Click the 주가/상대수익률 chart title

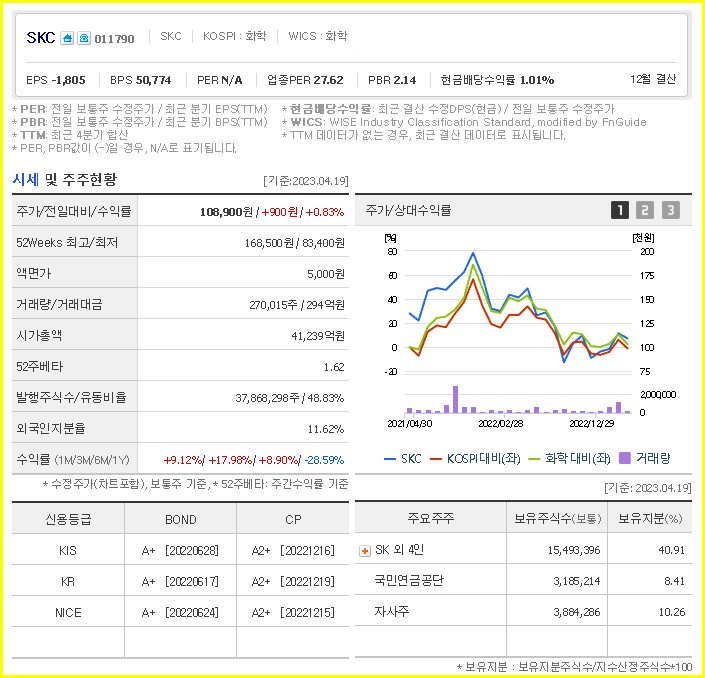[x=408, y=210]
